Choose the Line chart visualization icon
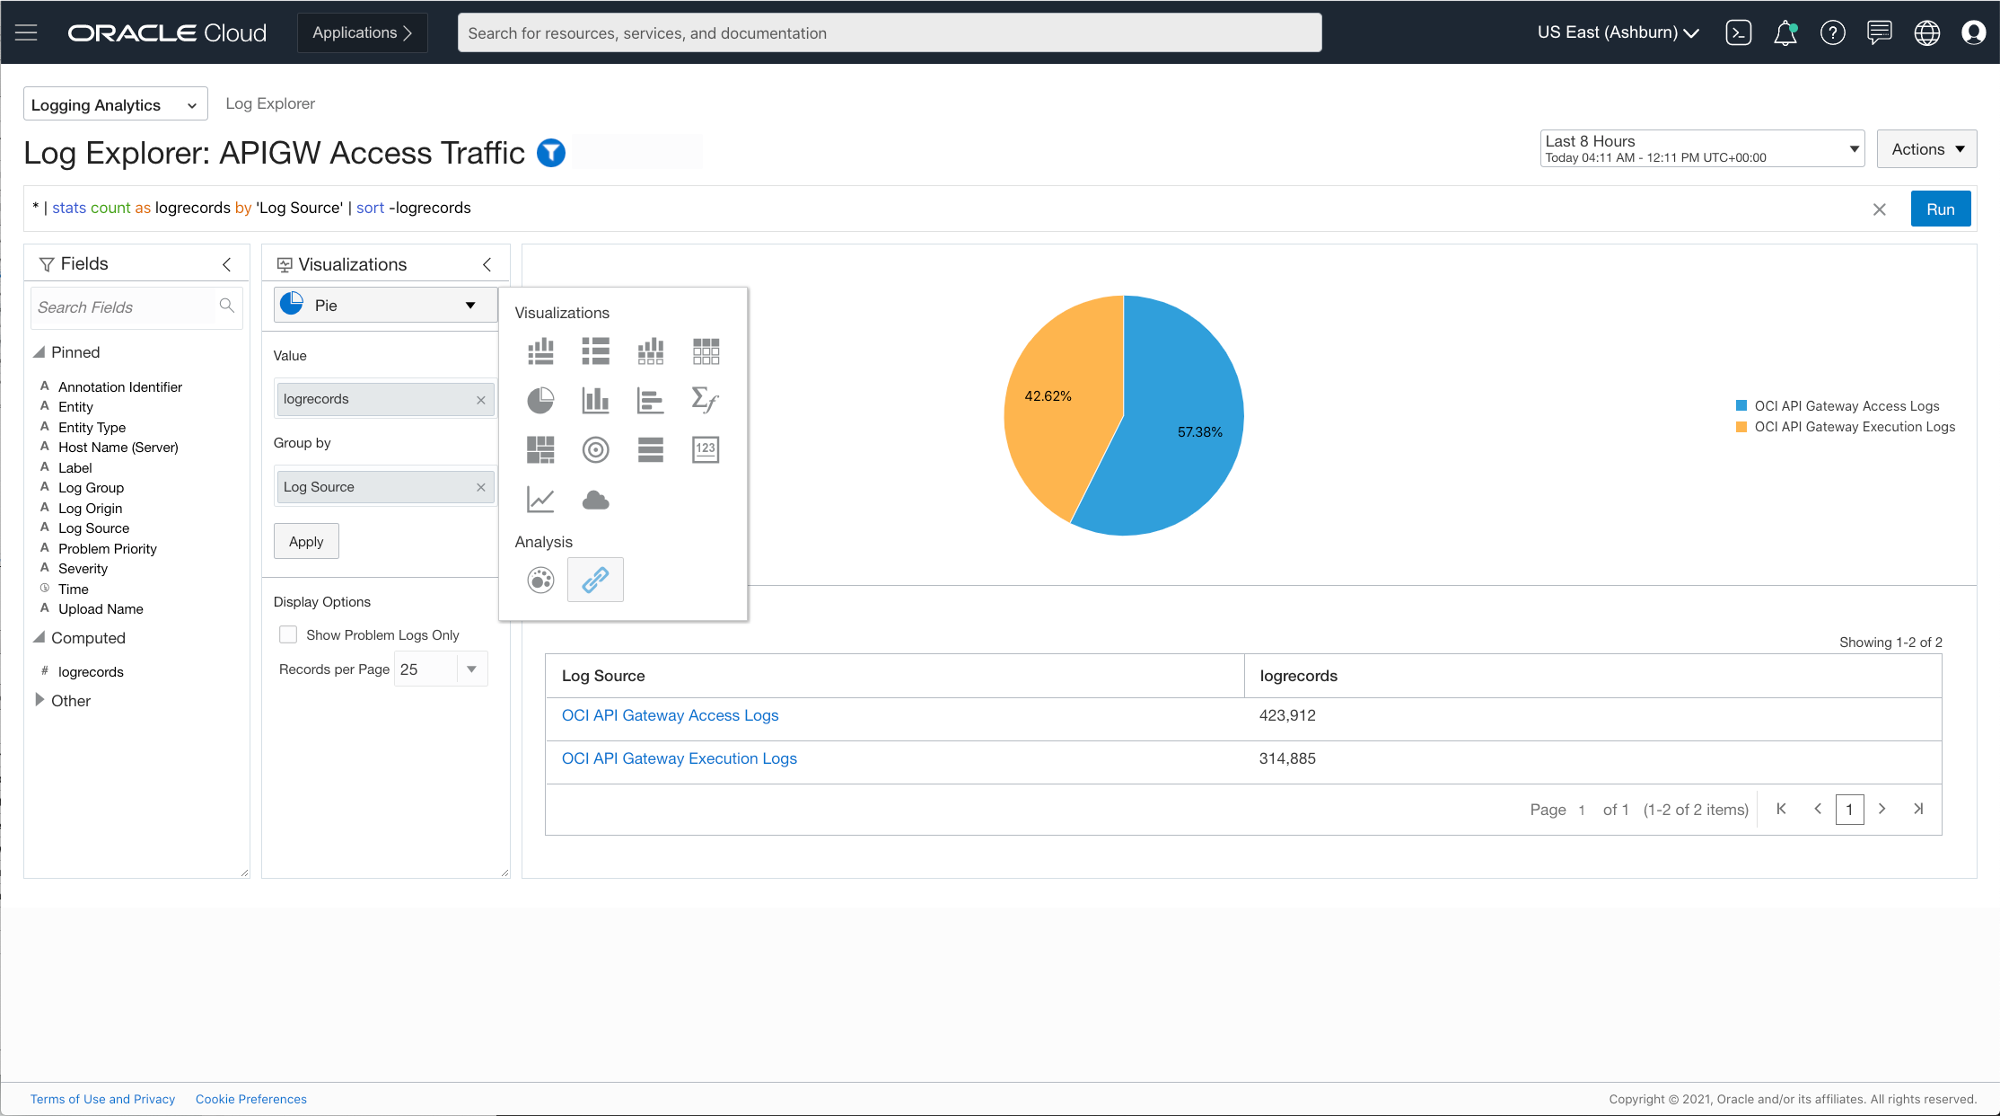 pos(540,500)
